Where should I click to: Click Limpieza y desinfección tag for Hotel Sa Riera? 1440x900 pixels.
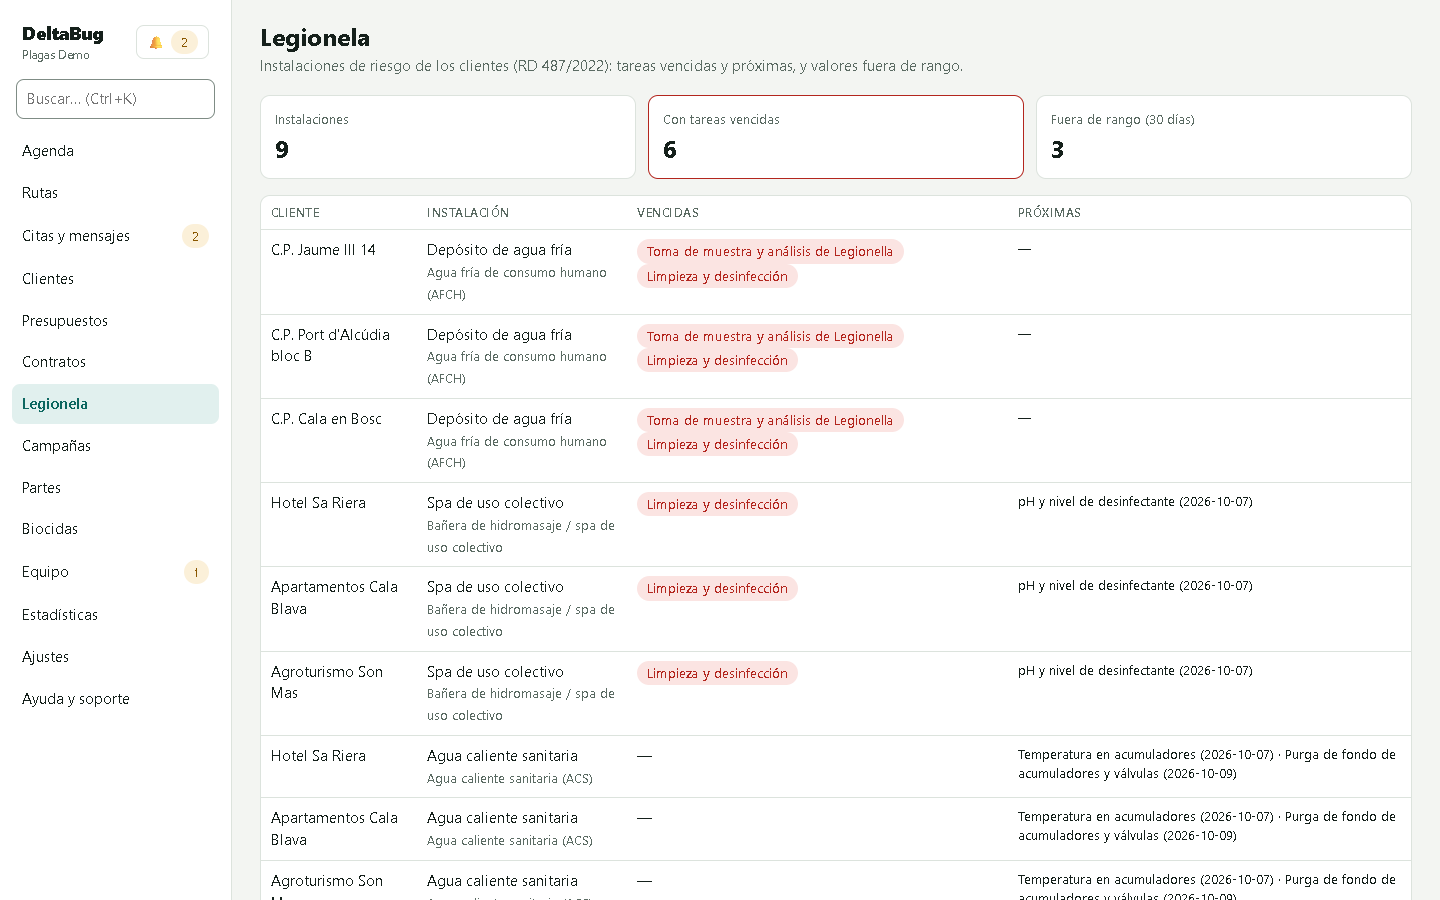[x=717, y=504]
